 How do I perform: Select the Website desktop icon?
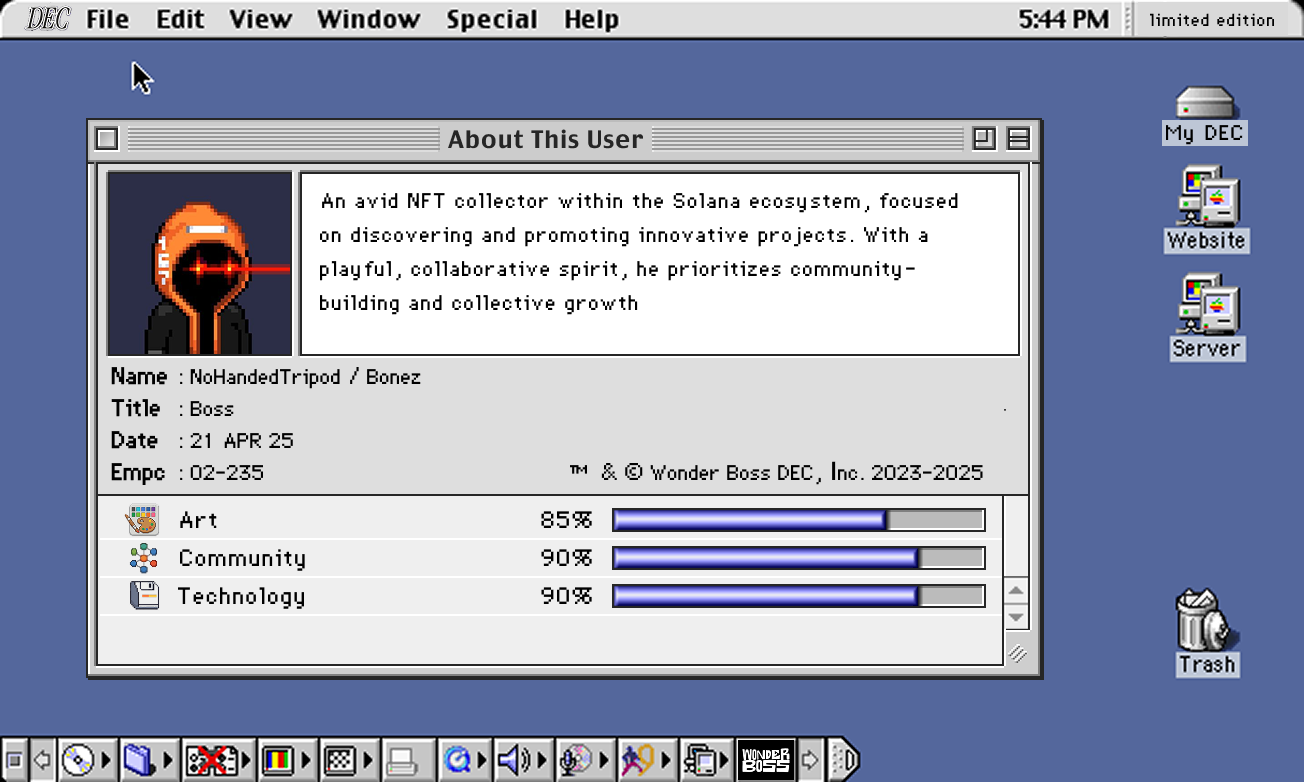pyautogui.click(x=1206, y=210)
